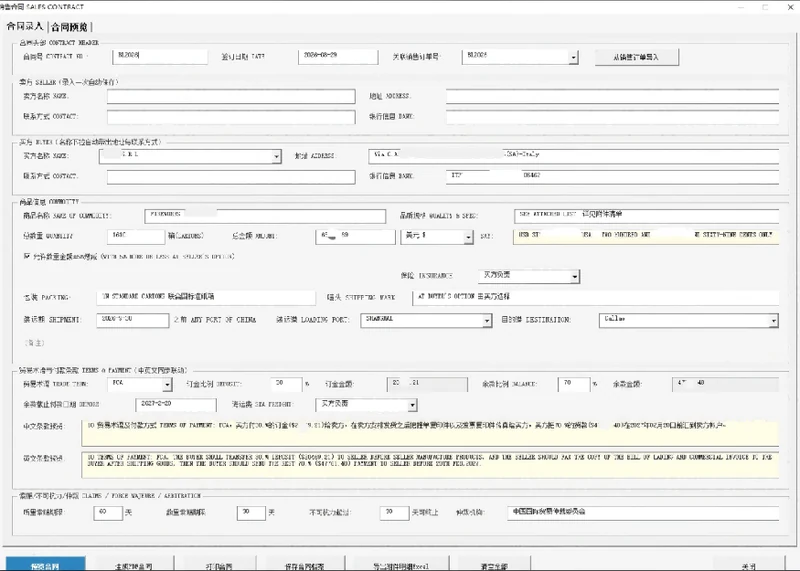Open the DESTINATION port dropdown
The image size is (800, 571).
pyautogui.click(x=773, y=320)
